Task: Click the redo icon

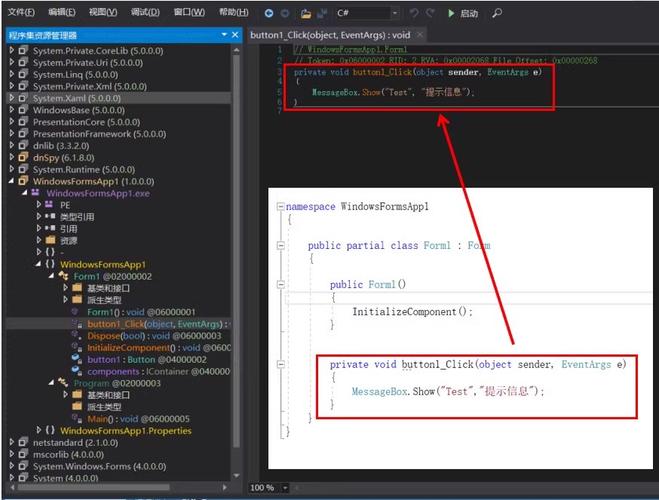Action: [430, 13]
